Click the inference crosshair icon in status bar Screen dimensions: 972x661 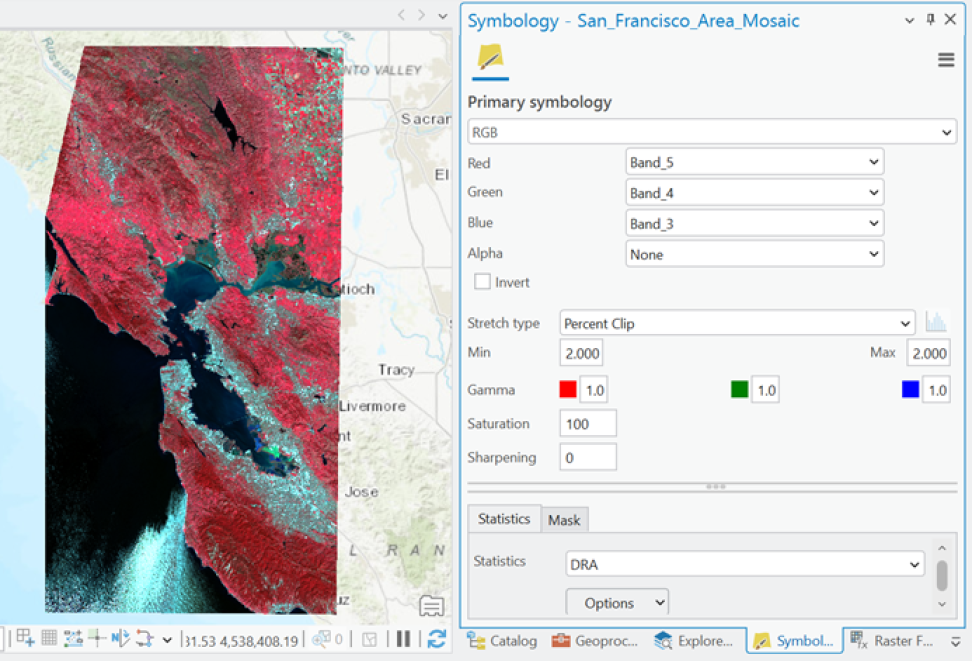pos(97,637)
